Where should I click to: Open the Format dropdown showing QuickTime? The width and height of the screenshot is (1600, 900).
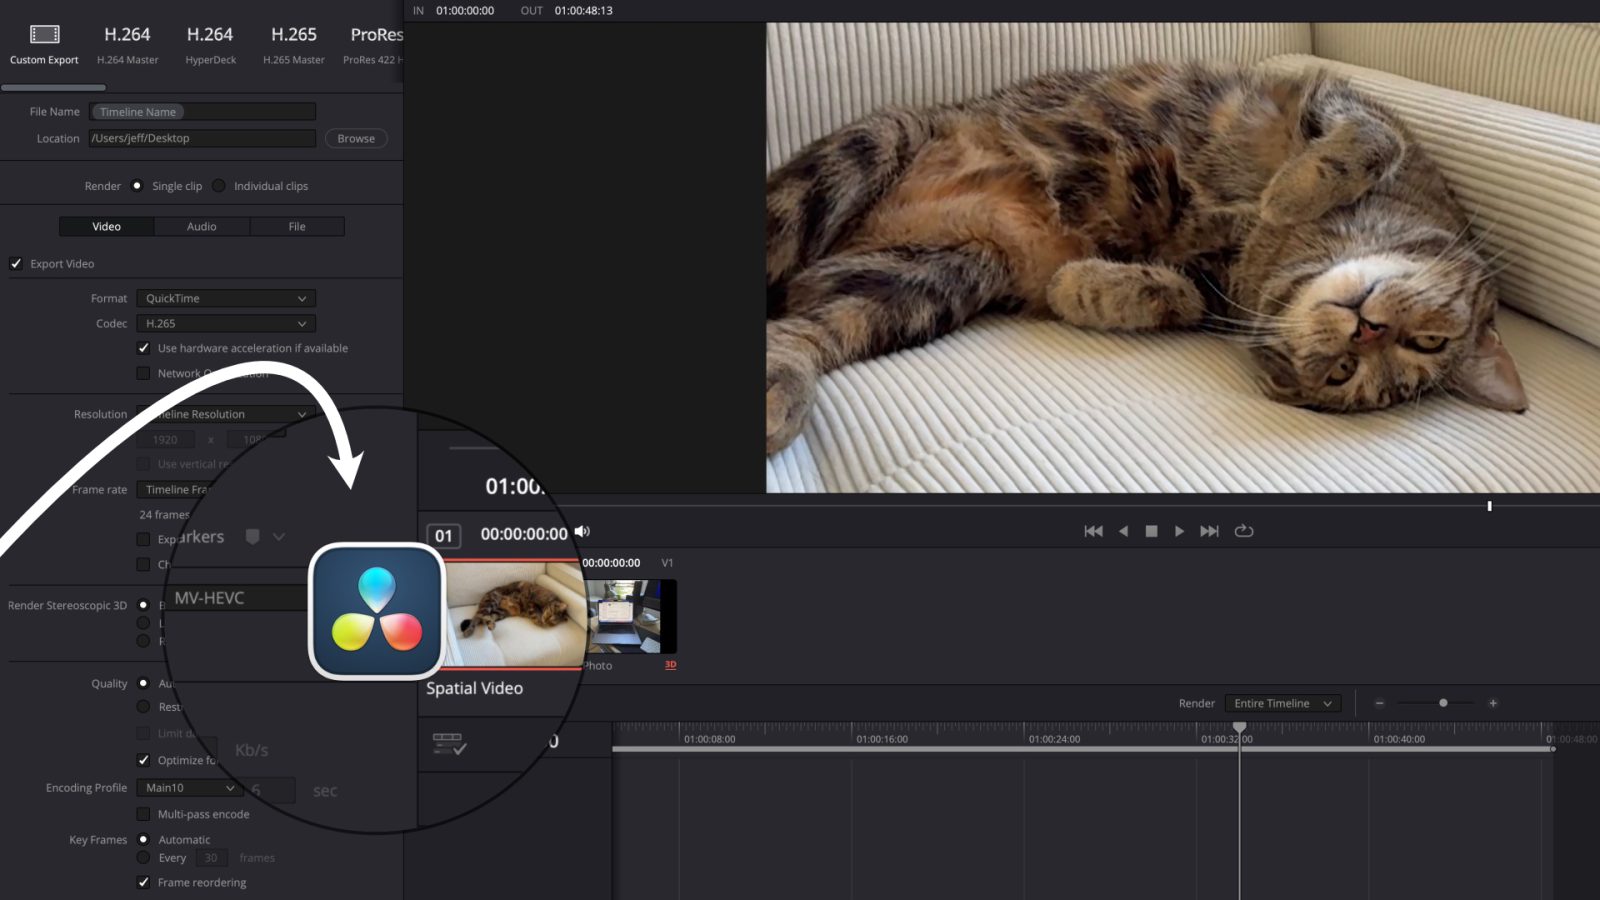(x=225, y=298)
